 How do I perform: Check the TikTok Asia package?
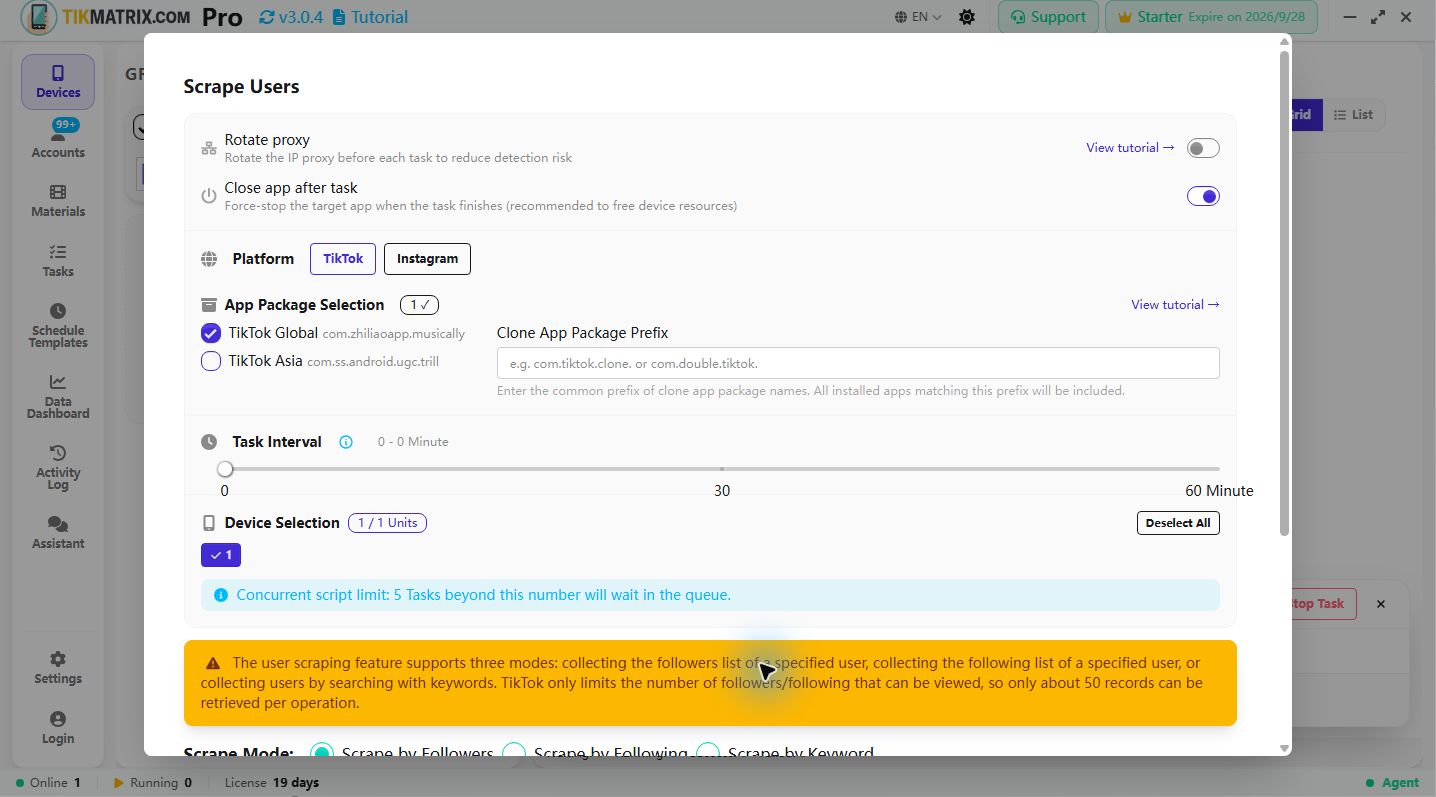pos(211,361)
